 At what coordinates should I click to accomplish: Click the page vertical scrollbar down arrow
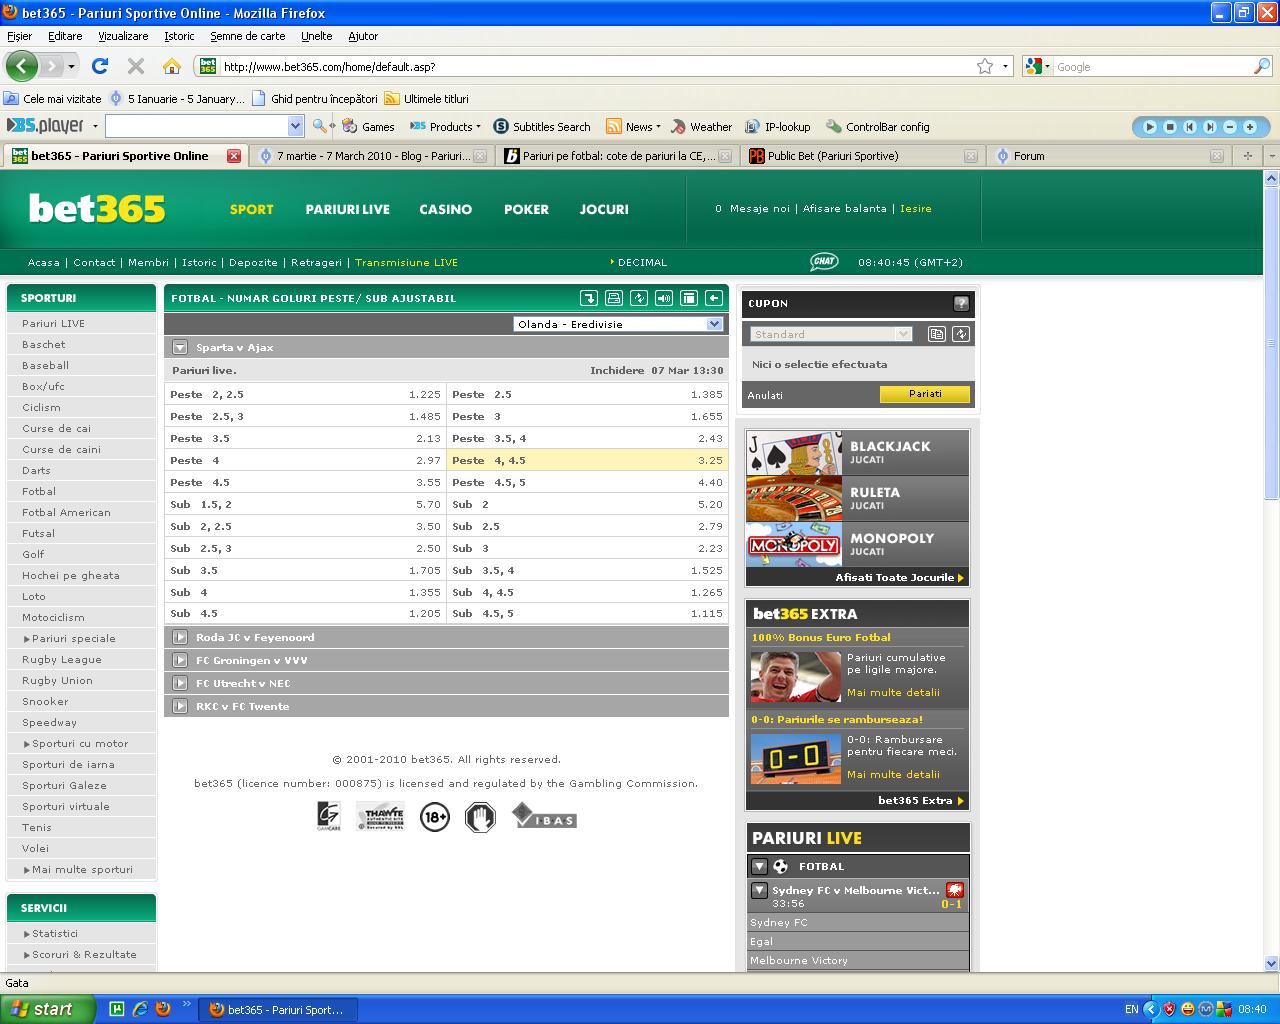coord(1272,964)
